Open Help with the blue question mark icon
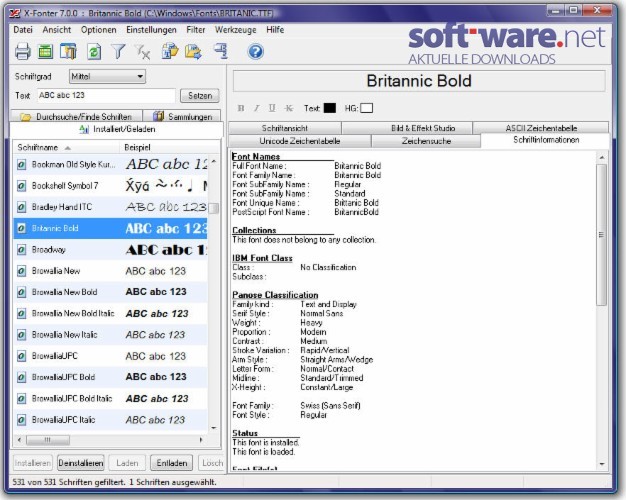626x500 pixels. pyautogui.click(x=256, y=52)
